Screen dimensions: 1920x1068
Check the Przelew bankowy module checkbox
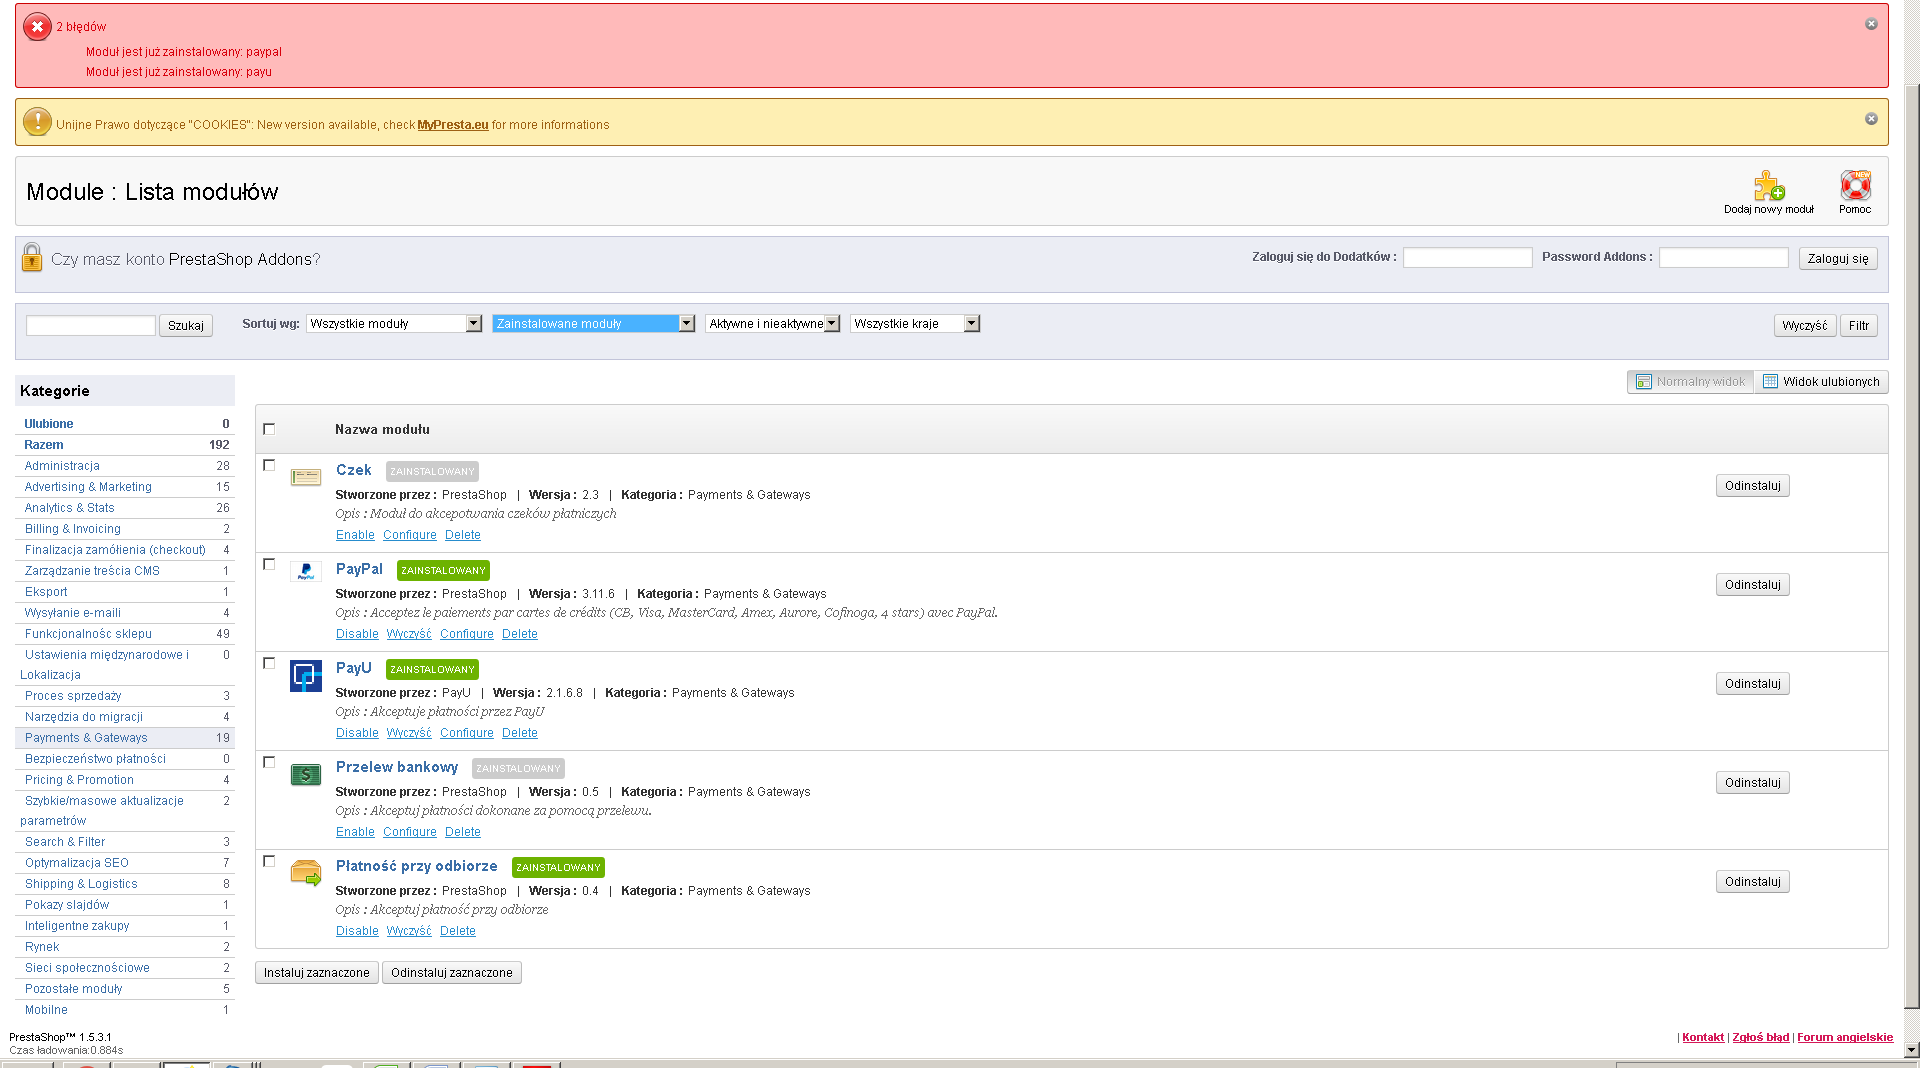(269, 762)
